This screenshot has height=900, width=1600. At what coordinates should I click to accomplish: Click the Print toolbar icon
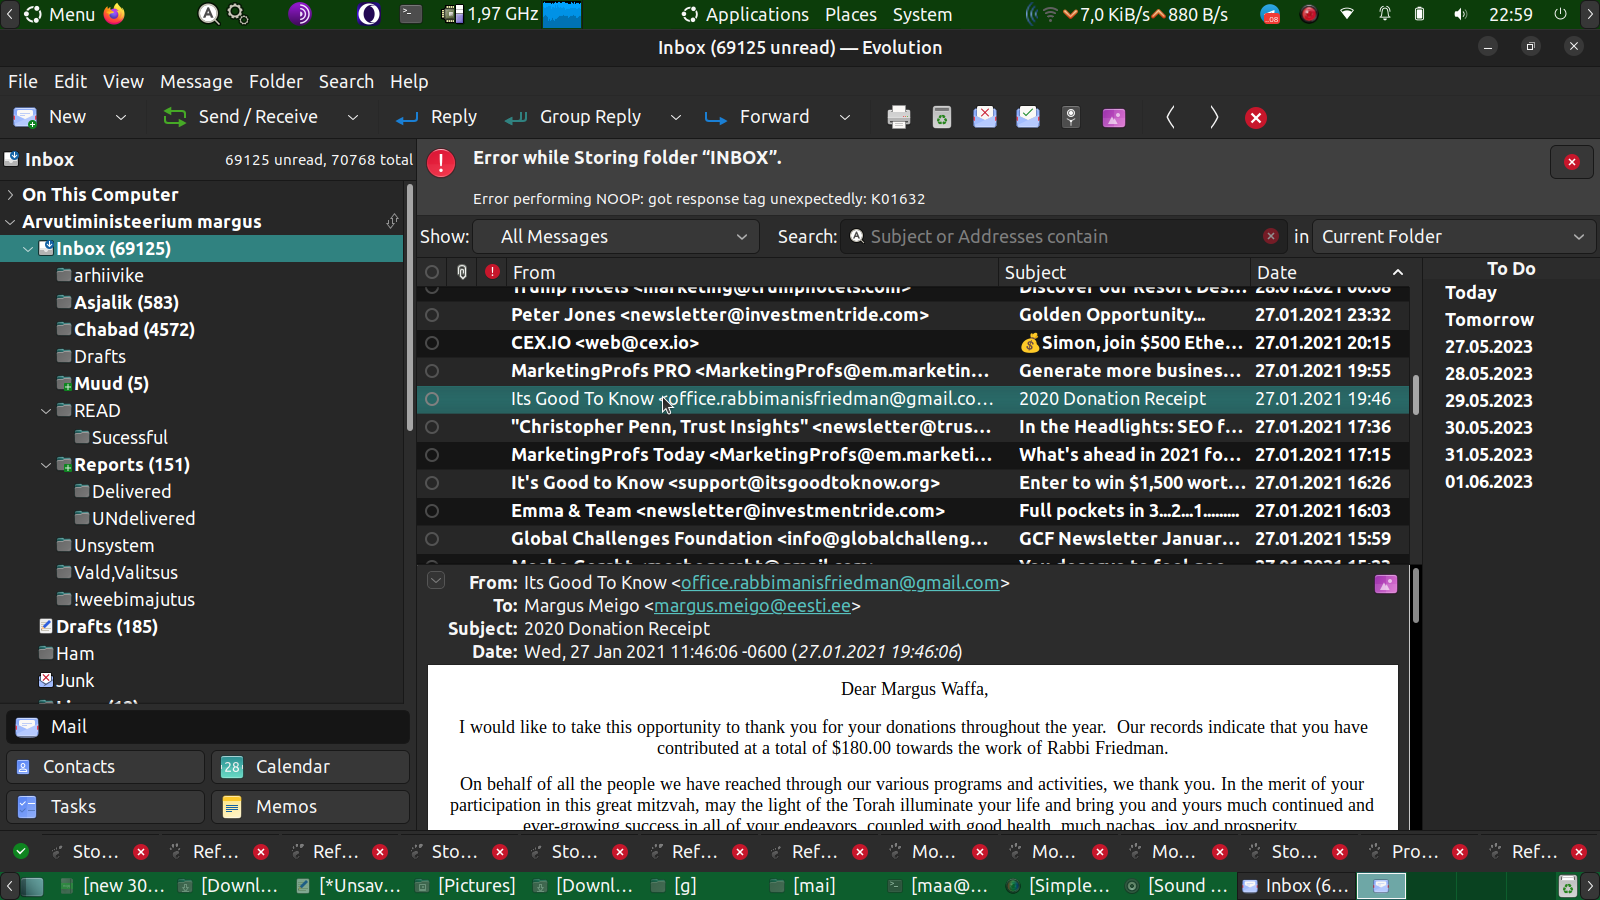tap(898, 117)
